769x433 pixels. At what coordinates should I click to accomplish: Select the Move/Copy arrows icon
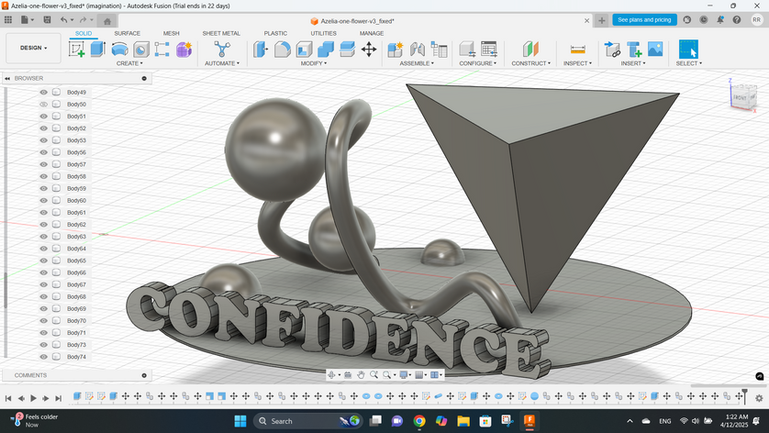tap(369, 49)
